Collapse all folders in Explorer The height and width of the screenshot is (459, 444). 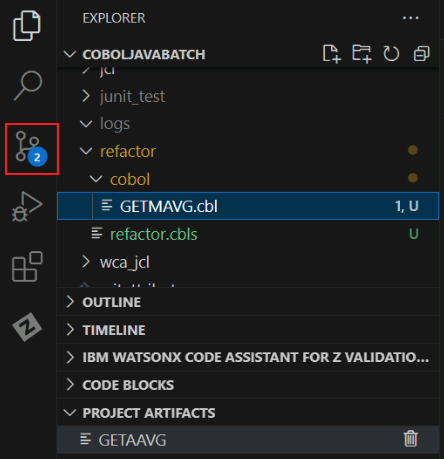click(421, 54)
